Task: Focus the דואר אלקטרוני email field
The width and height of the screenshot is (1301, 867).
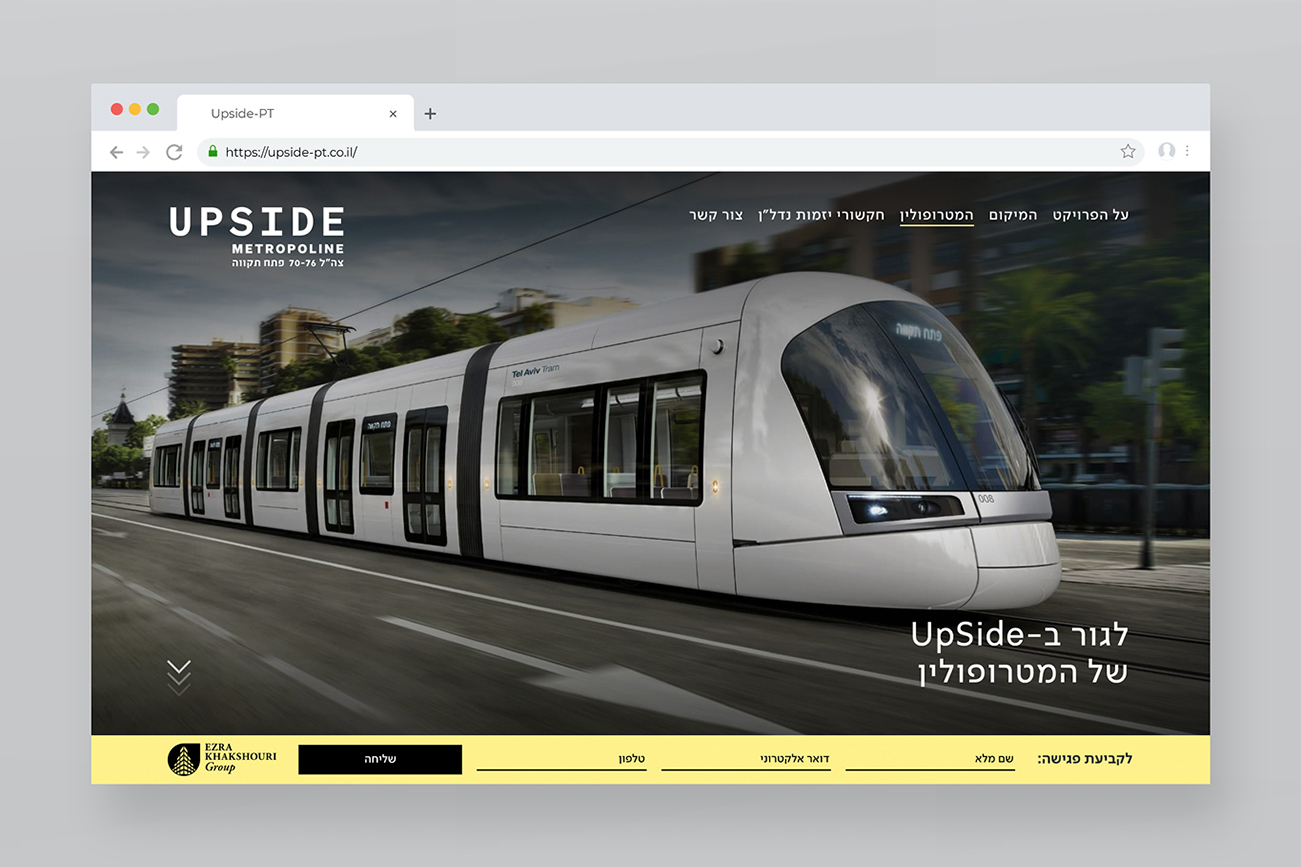Action: [x=746, y=760]
